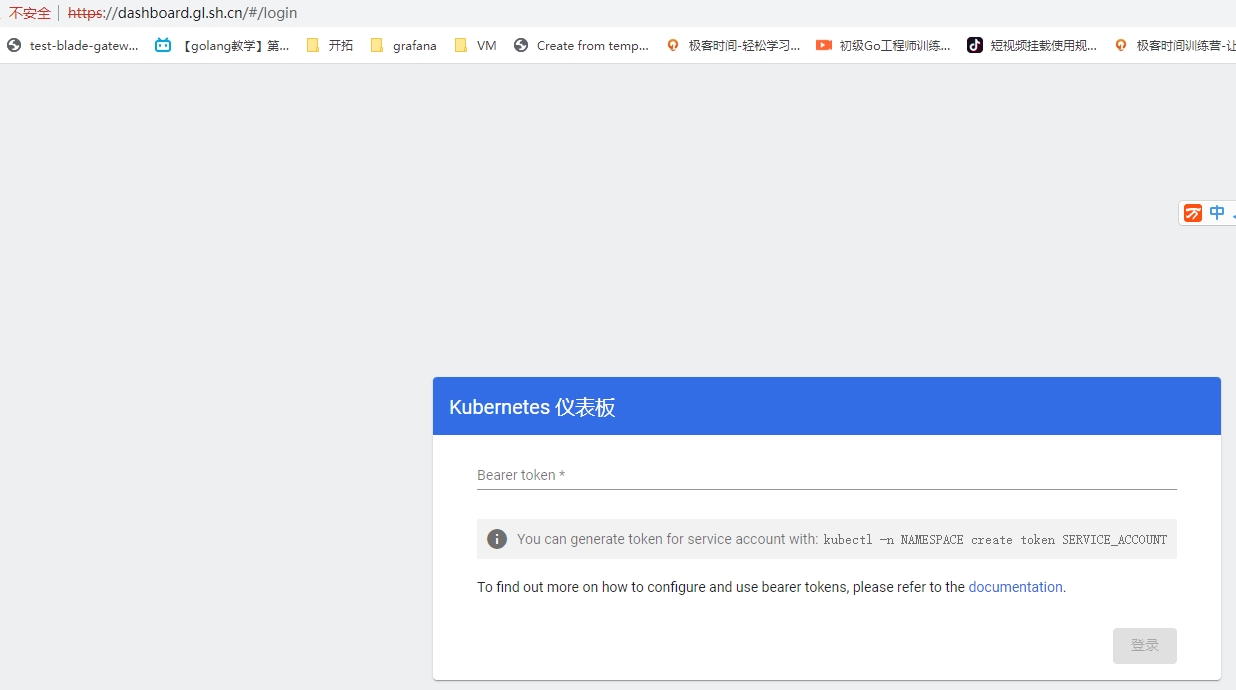Click the info icon beside token hint
The image size is (1236, 690).
497,539
